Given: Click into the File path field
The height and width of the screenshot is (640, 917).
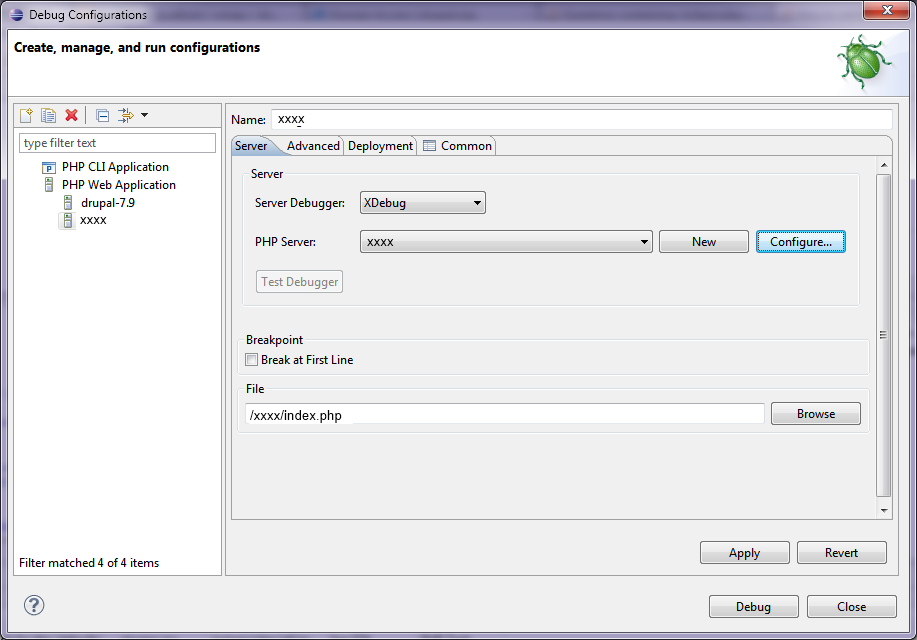Looking at the screenshot, I should 505,414.
